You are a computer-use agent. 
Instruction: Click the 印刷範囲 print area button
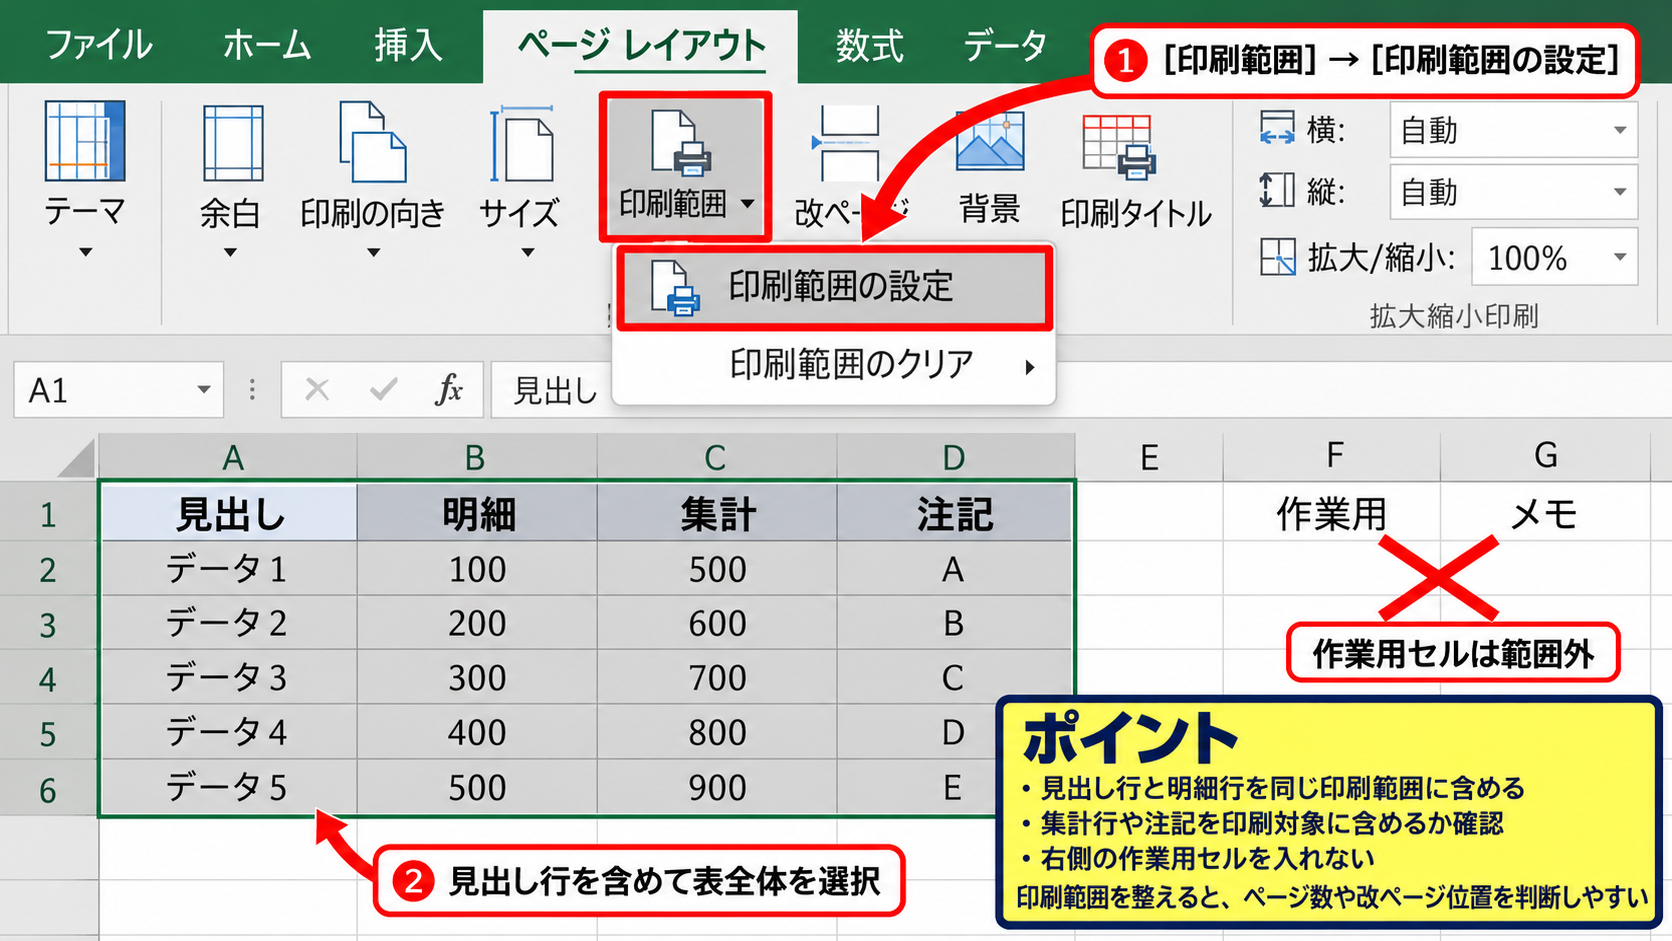pyautogui.click(x=685, y=166)
